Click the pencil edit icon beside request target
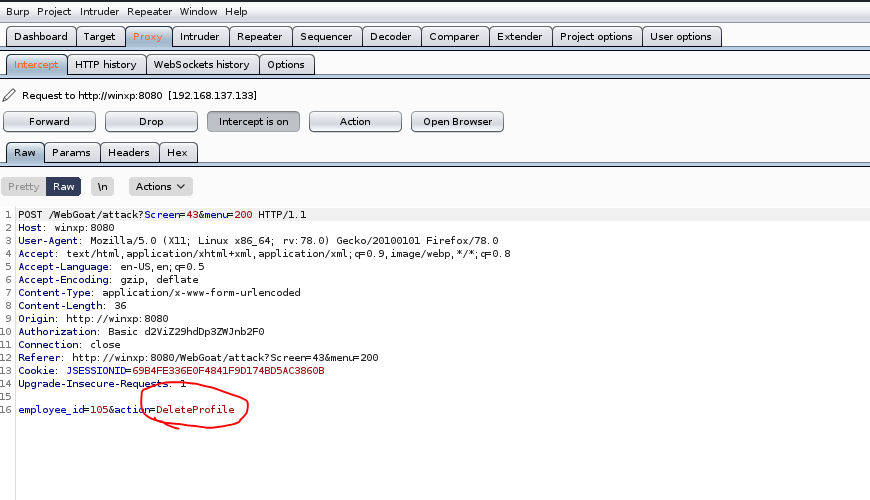Viewport: 870px width, 500px height. (9, 95)
